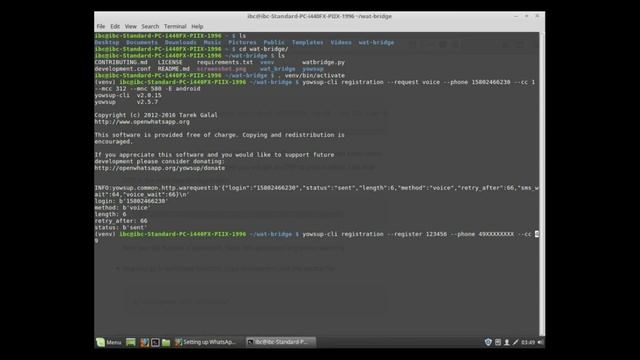Click the 'Downloads' directory name
The image size is (640, 360).
pos(181,42)
